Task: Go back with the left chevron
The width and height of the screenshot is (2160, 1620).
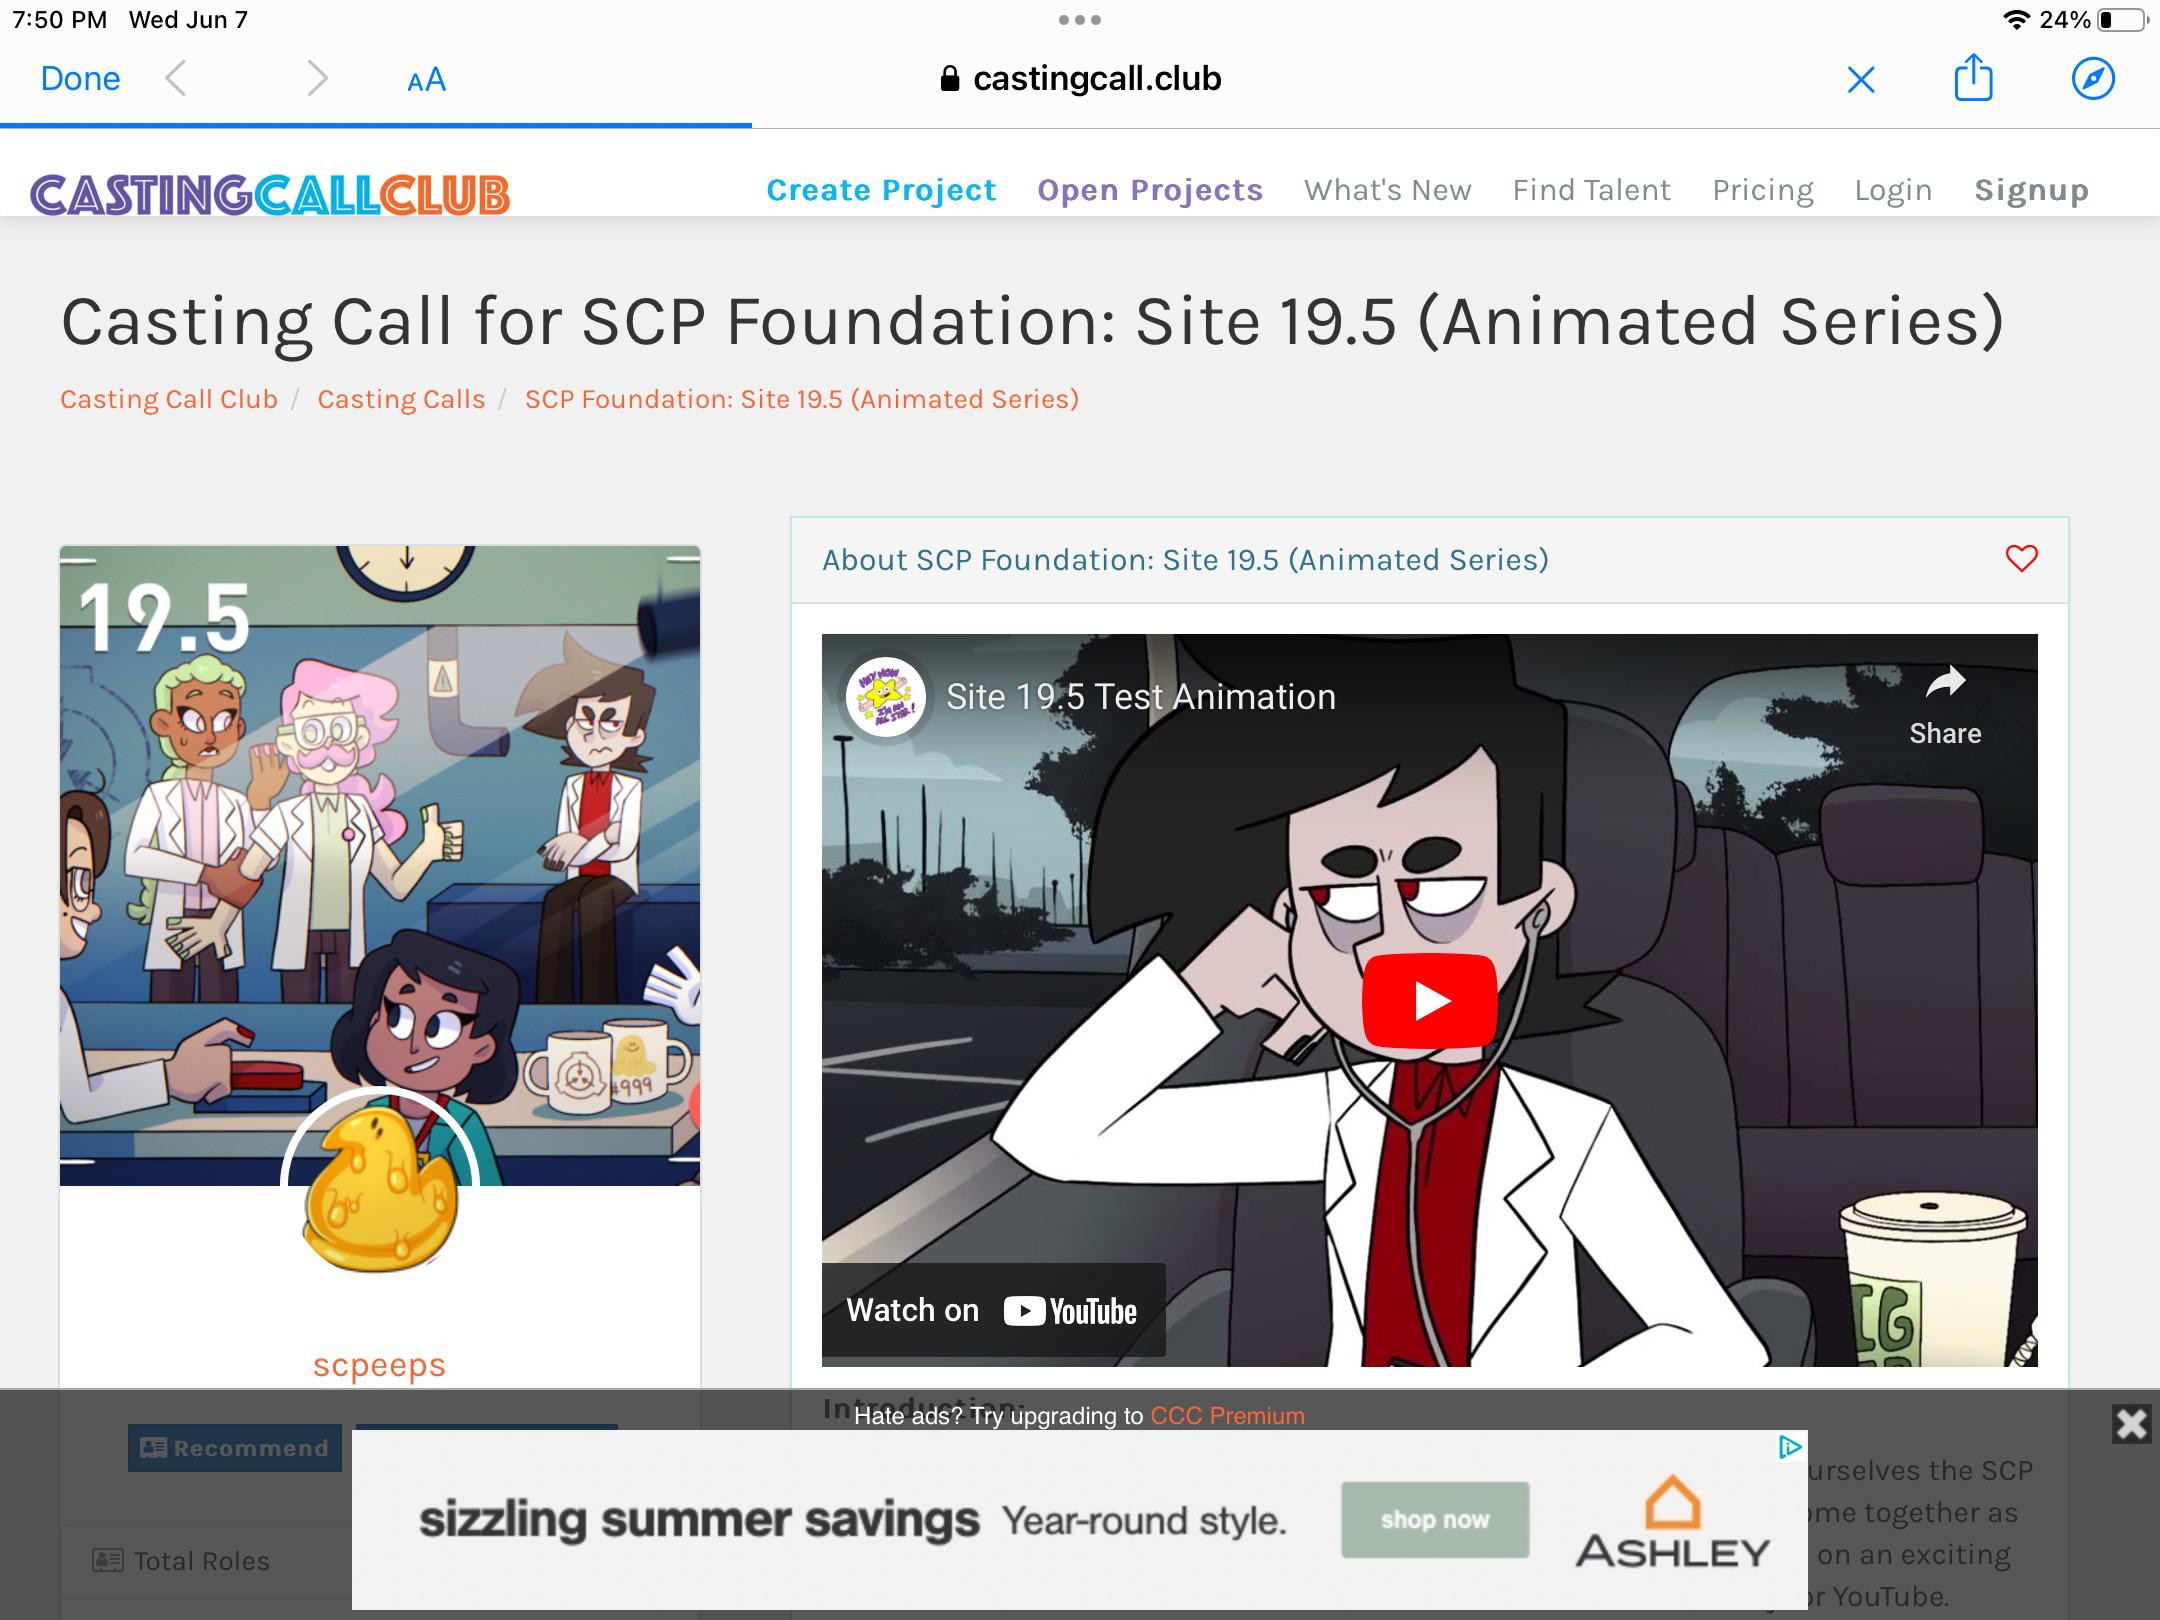Action: pos(176,78)
